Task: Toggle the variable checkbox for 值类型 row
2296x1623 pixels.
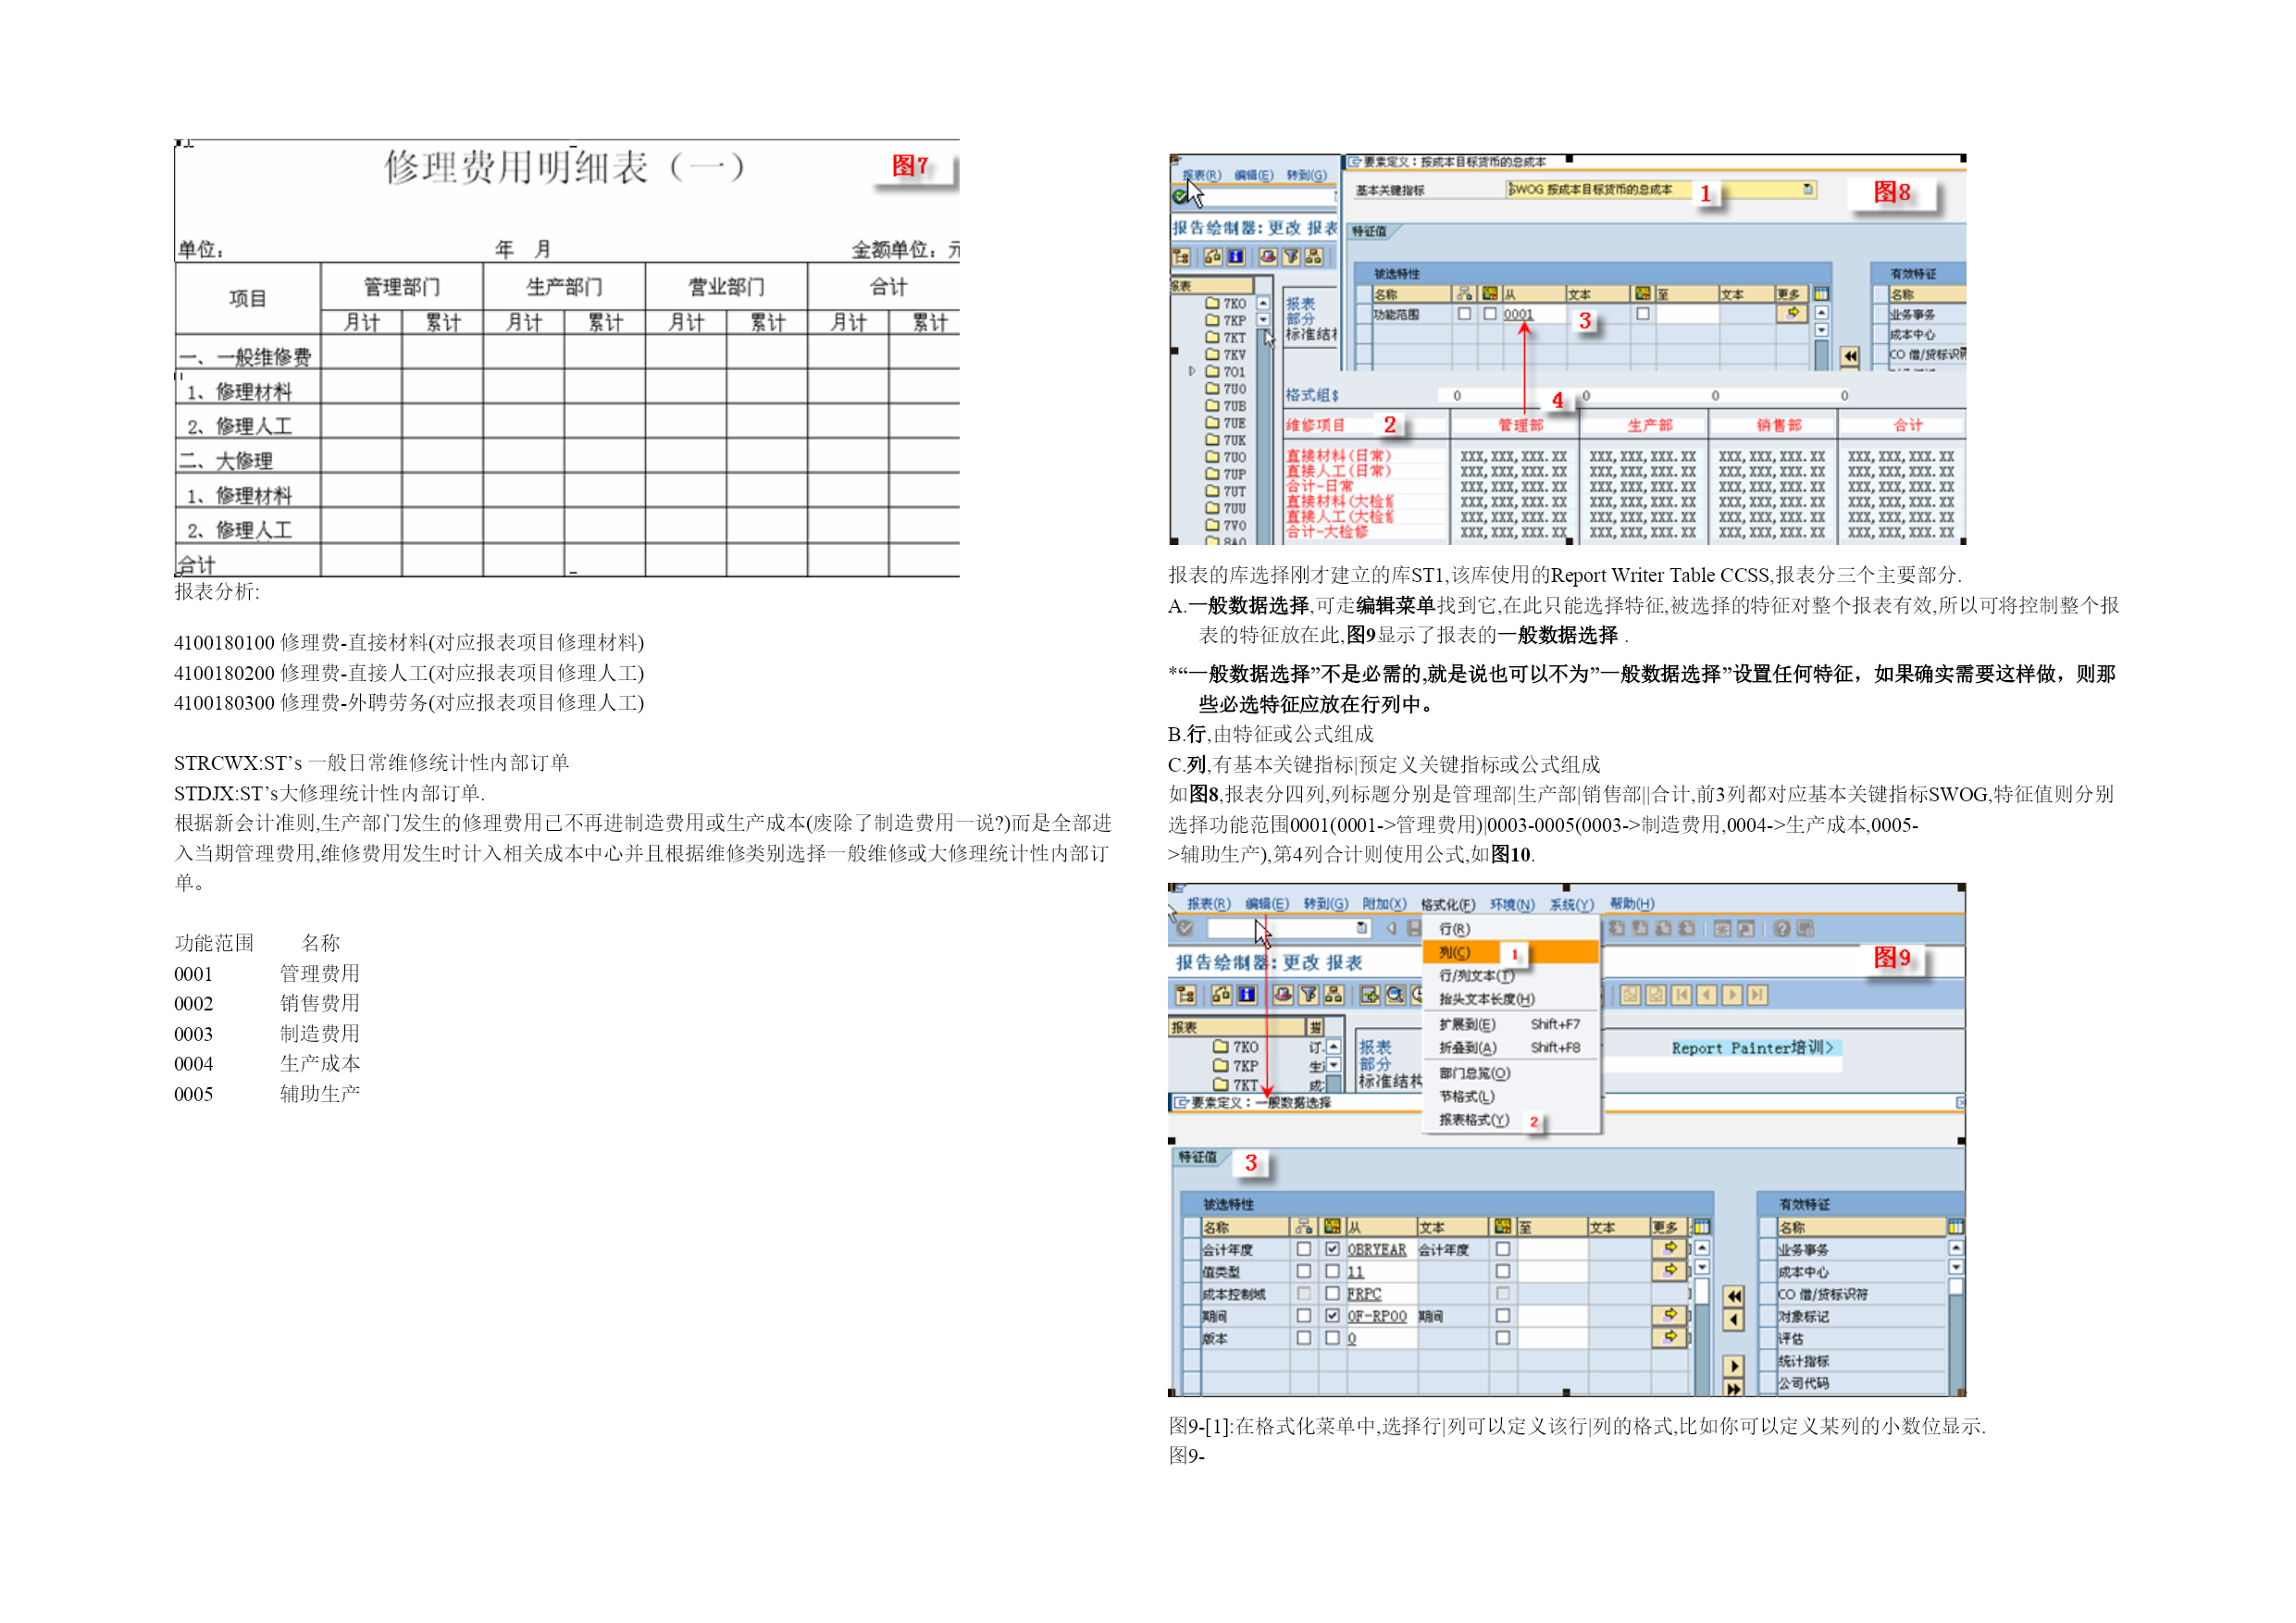Action: [1332, 1271]
